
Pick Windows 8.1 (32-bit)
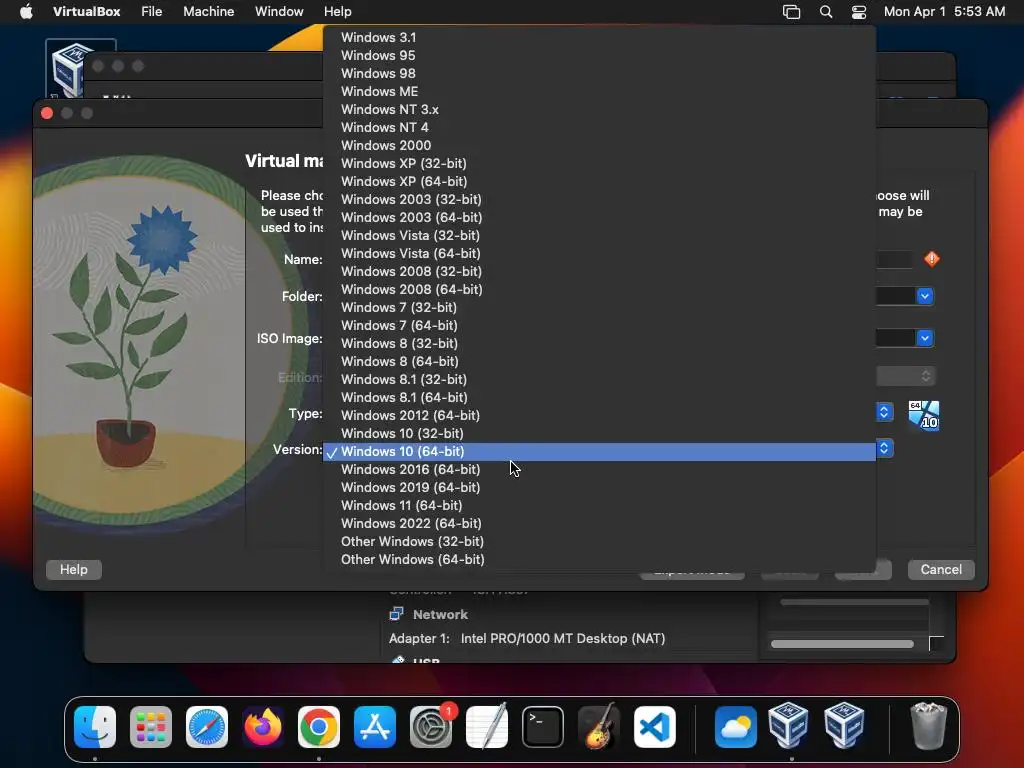[x=599, y=379]
